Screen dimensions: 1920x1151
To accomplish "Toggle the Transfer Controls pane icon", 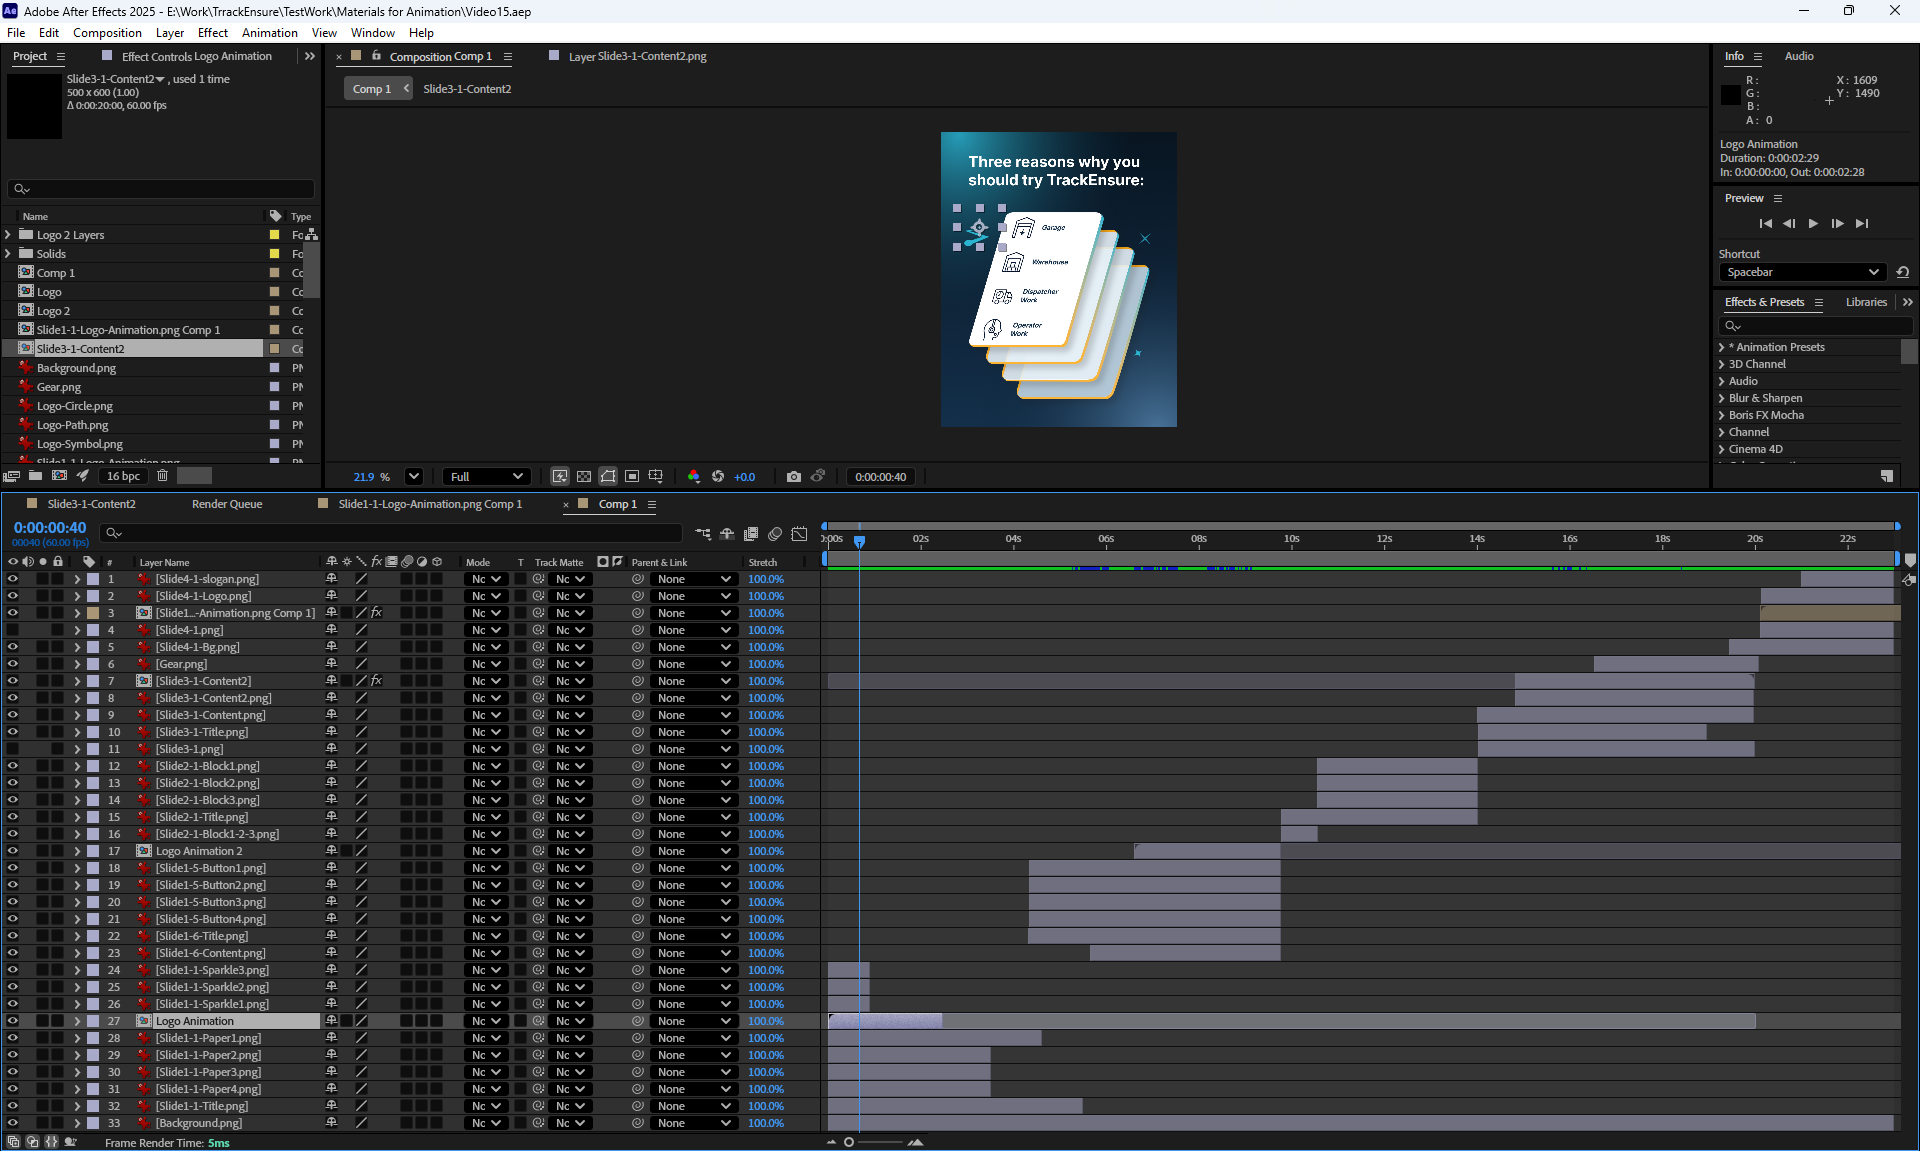I will click(32, 1142).
